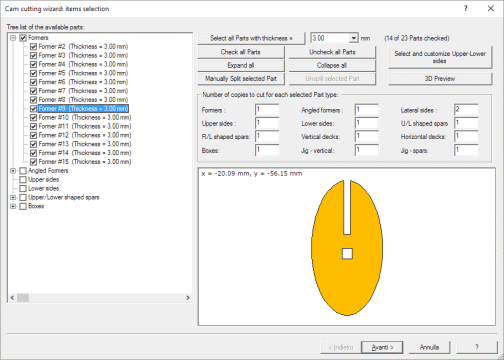Check the Lower sides checkbox
Image resolution: width=504 pixels, height=360 pixels.
[x=23, y=189]
